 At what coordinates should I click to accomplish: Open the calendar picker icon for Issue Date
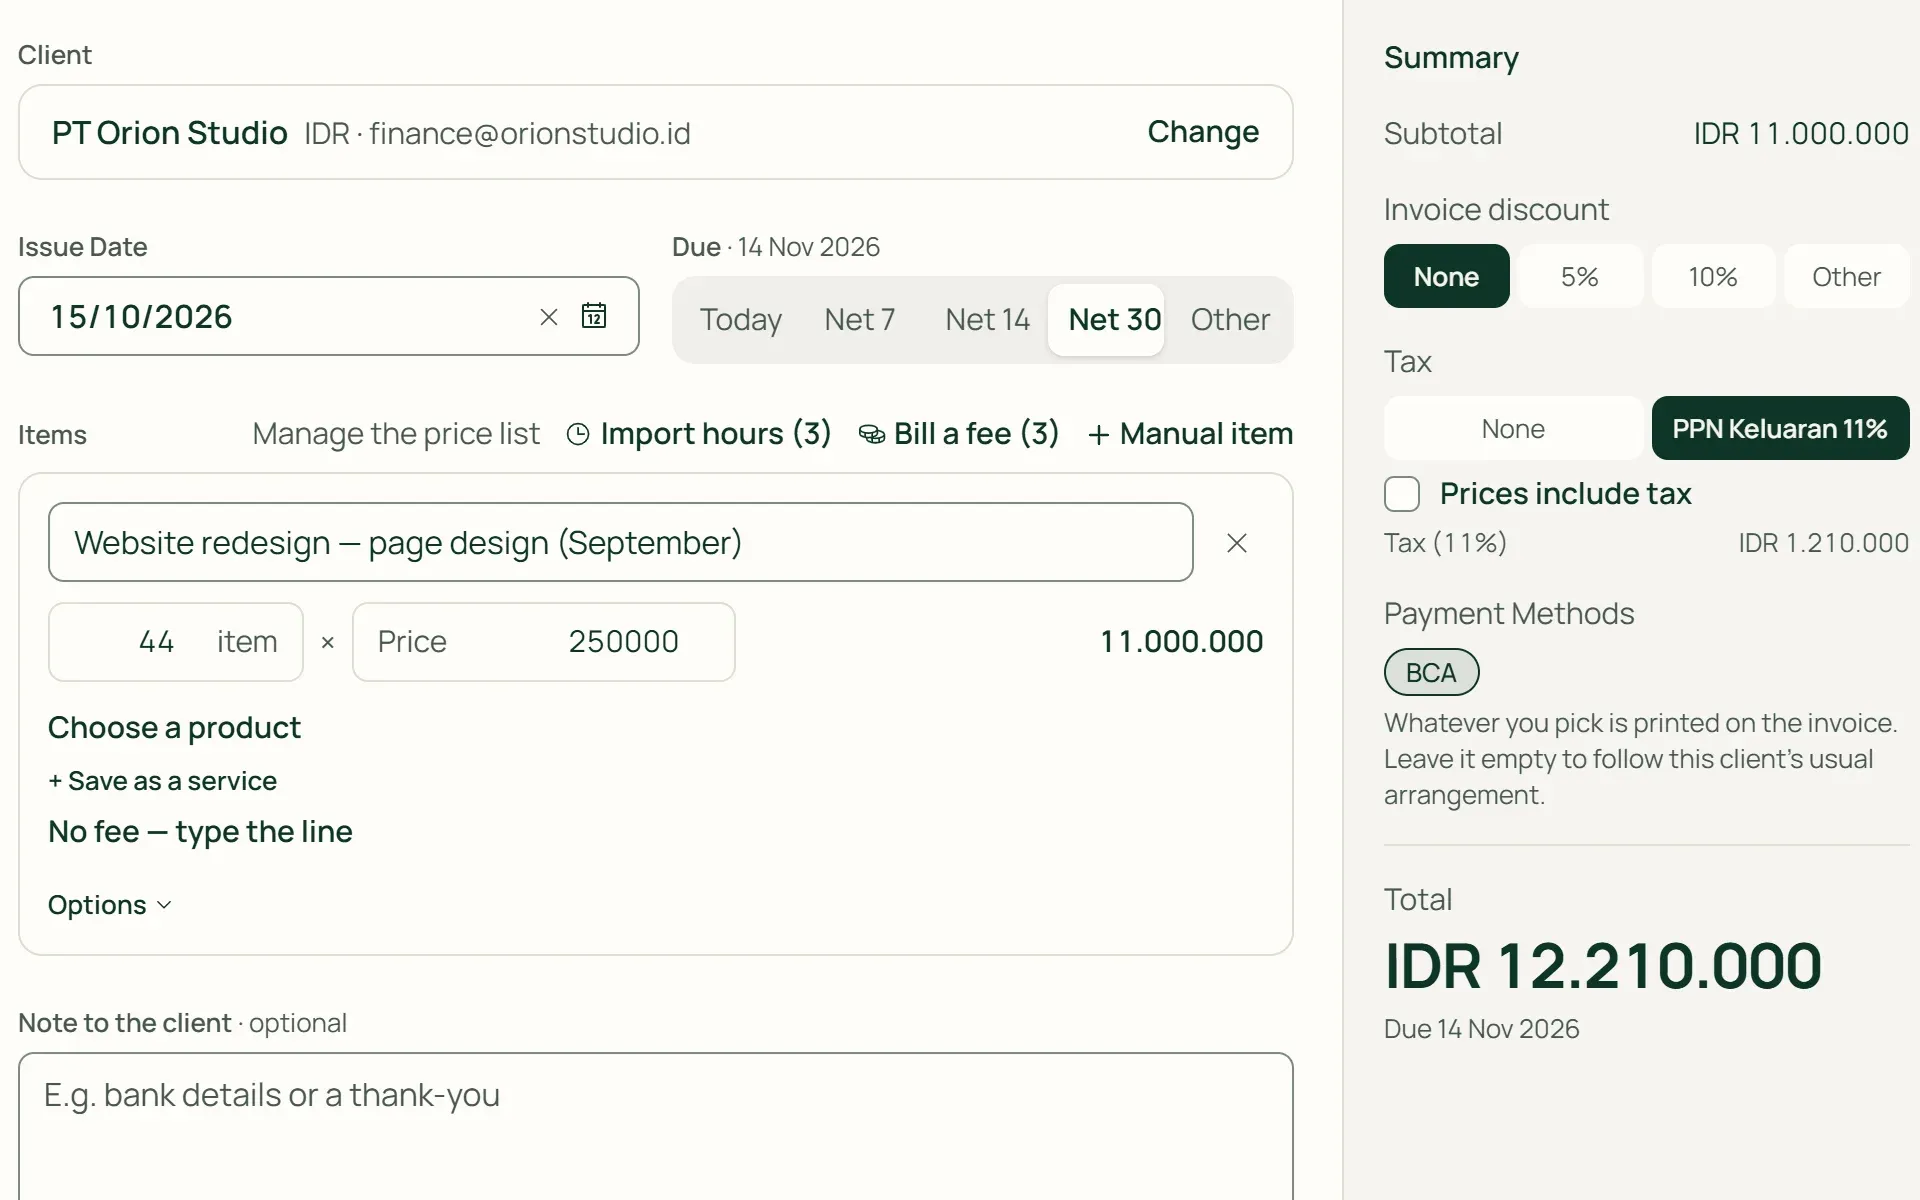pos(594,316)
